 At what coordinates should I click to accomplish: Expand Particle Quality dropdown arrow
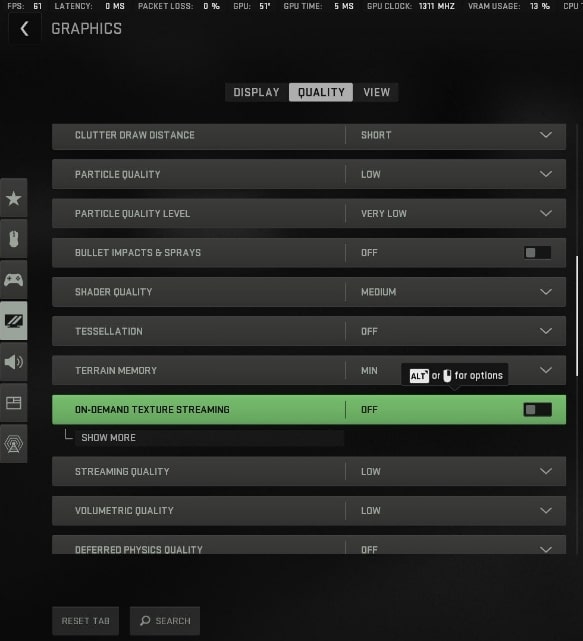(546, 174)
